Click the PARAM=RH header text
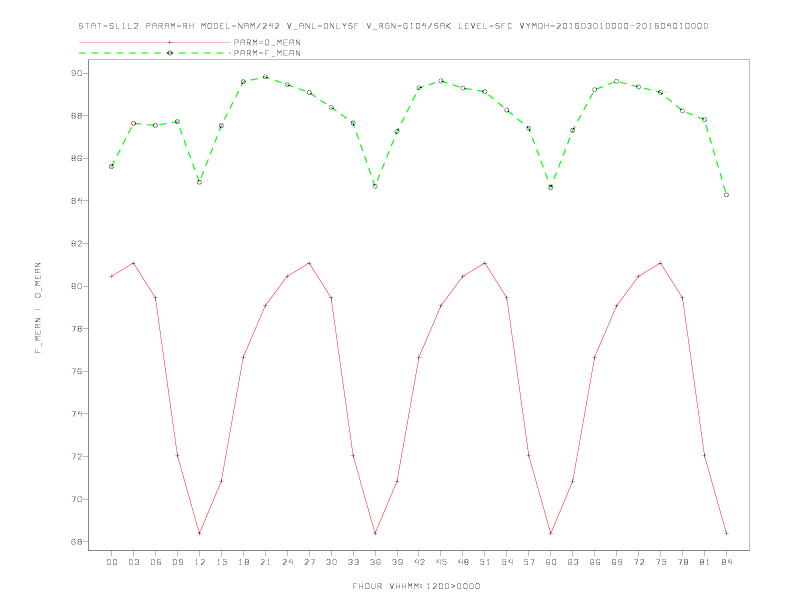 pyautogui.click(x=170, y=26)
